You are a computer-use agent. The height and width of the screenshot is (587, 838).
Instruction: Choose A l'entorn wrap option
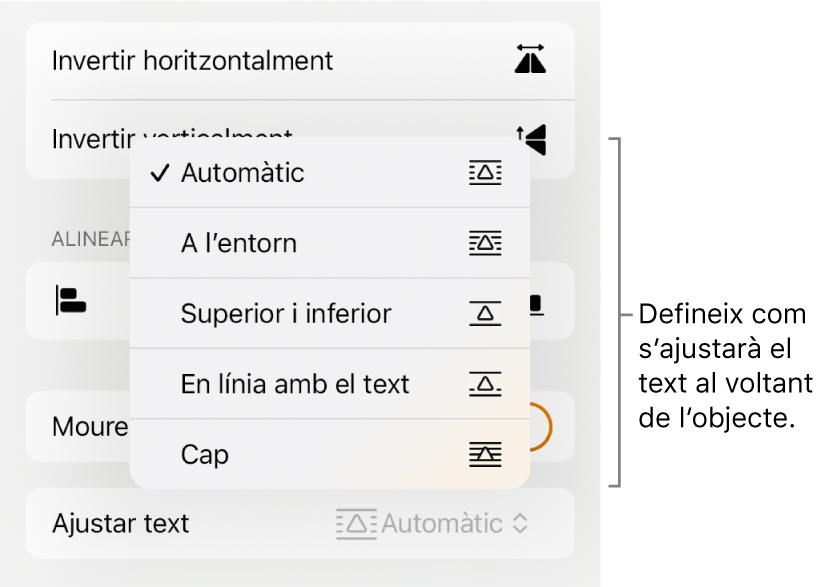coord(330,243)
